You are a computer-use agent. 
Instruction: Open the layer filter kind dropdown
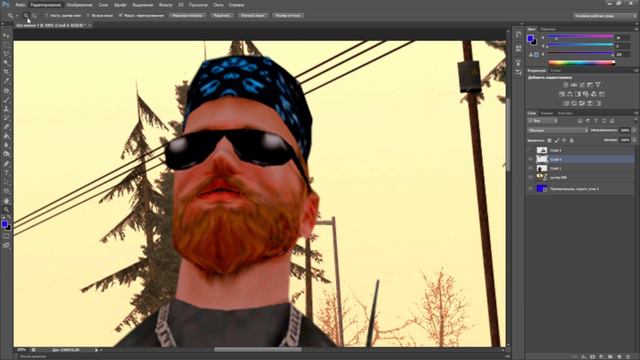[542, 121]
